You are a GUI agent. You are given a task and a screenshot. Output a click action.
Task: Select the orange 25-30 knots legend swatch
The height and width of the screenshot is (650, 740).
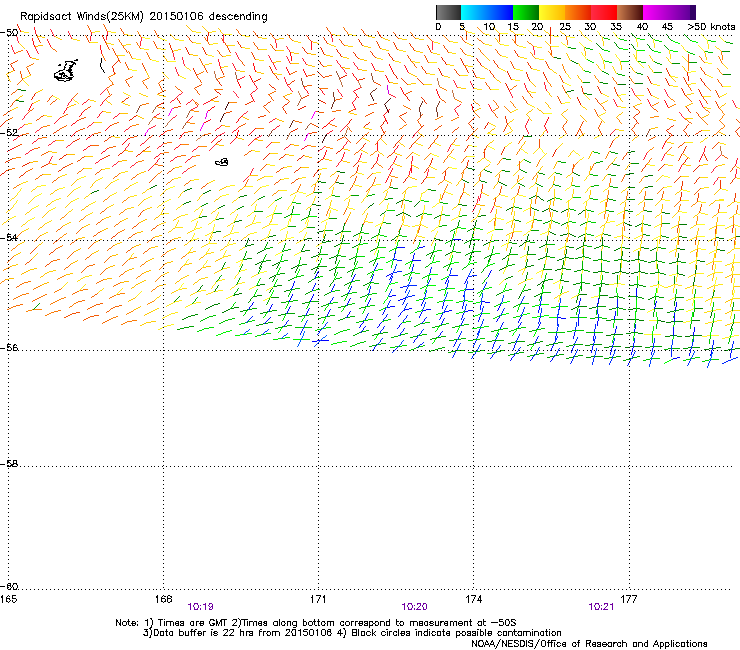coord(577,12)
